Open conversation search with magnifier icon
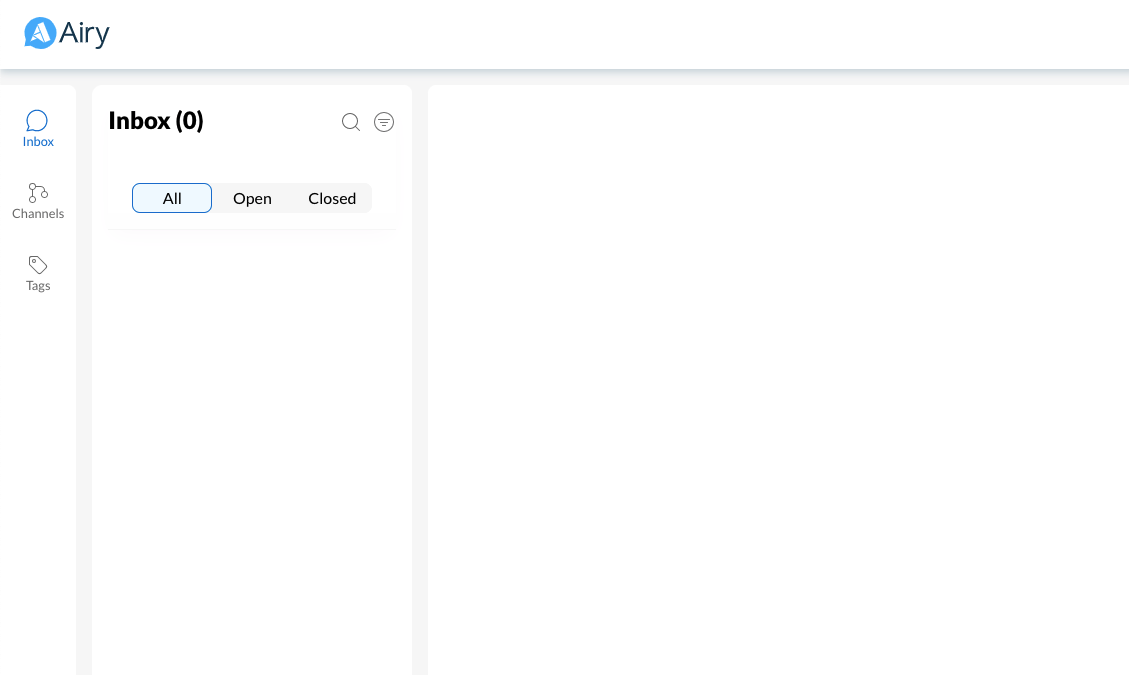The height and width of the screenshot is (675, 1129). click(351, 122)
